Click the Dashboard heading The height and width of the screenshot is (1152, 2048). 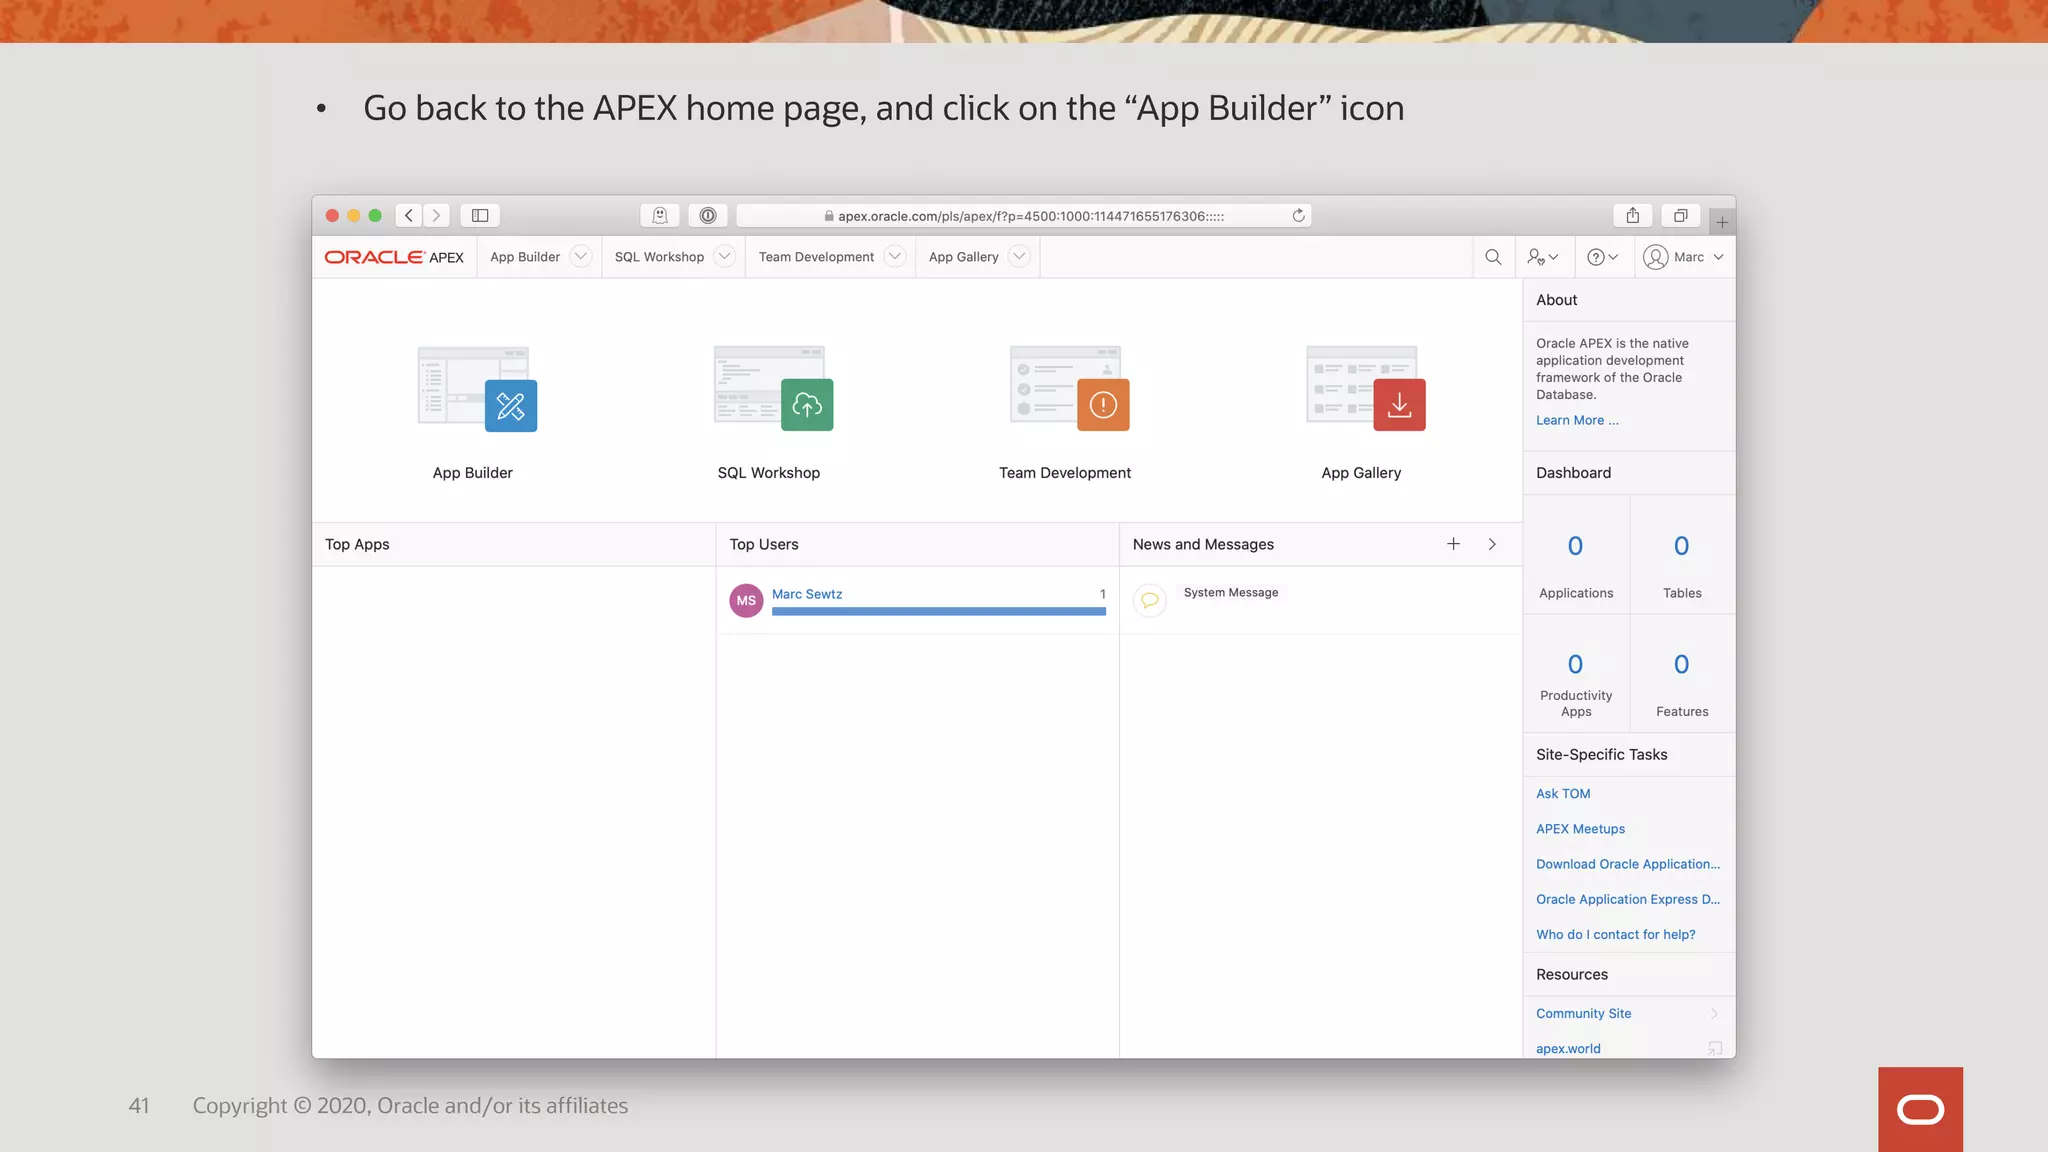1573,472
